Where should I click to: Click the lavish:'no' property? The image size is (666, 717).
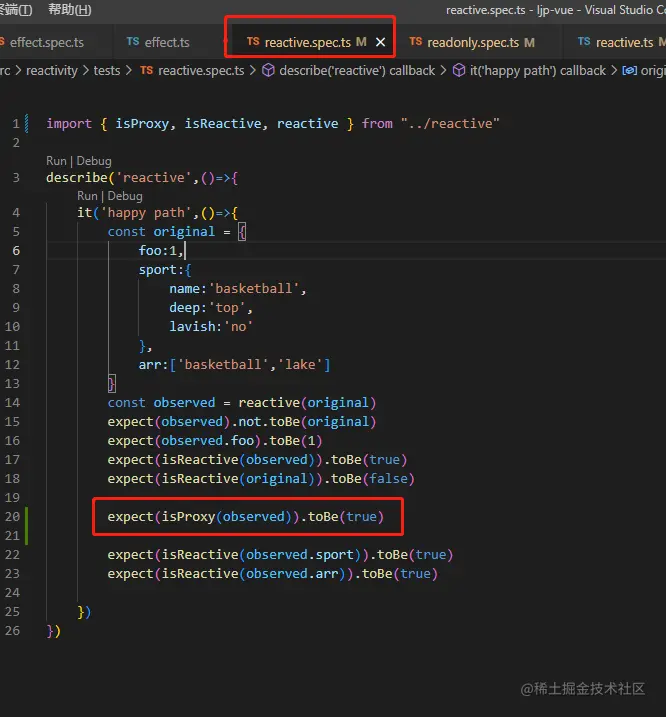(x=211, y=326)
